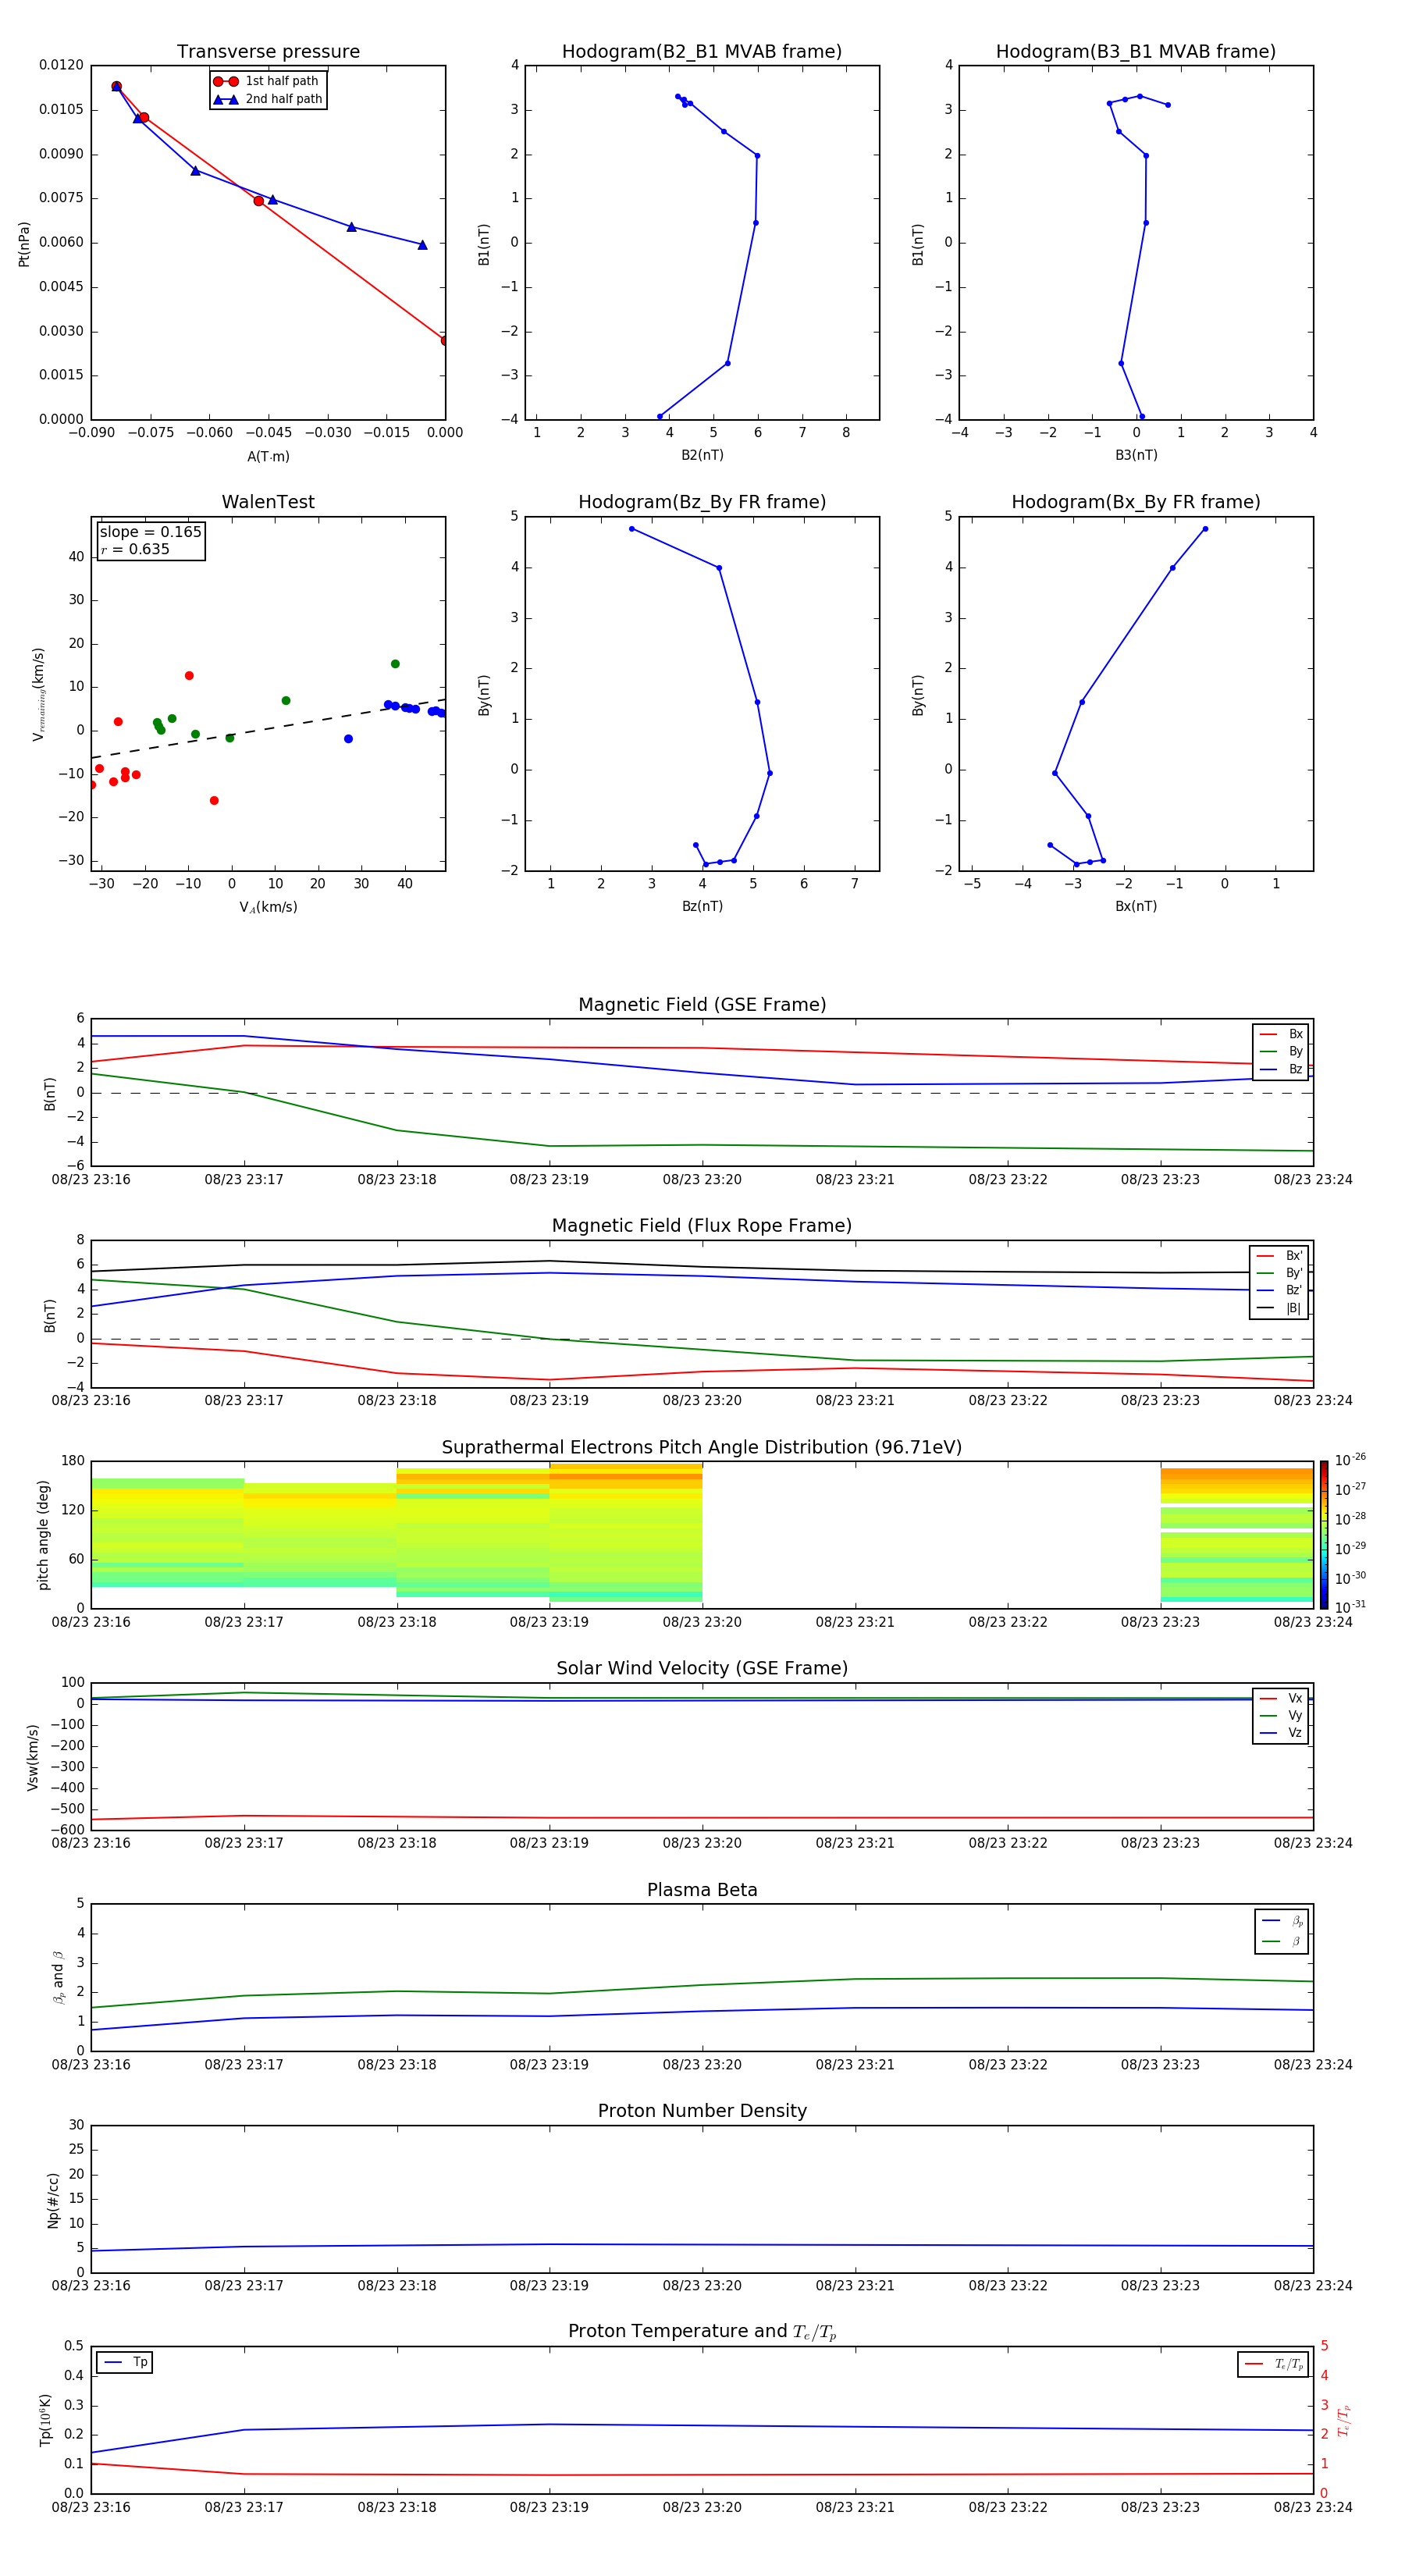The width and height of the screenshot is (1405, 2576).
Task: Click the "WalenTest" plot title
Action: [268, 502]
